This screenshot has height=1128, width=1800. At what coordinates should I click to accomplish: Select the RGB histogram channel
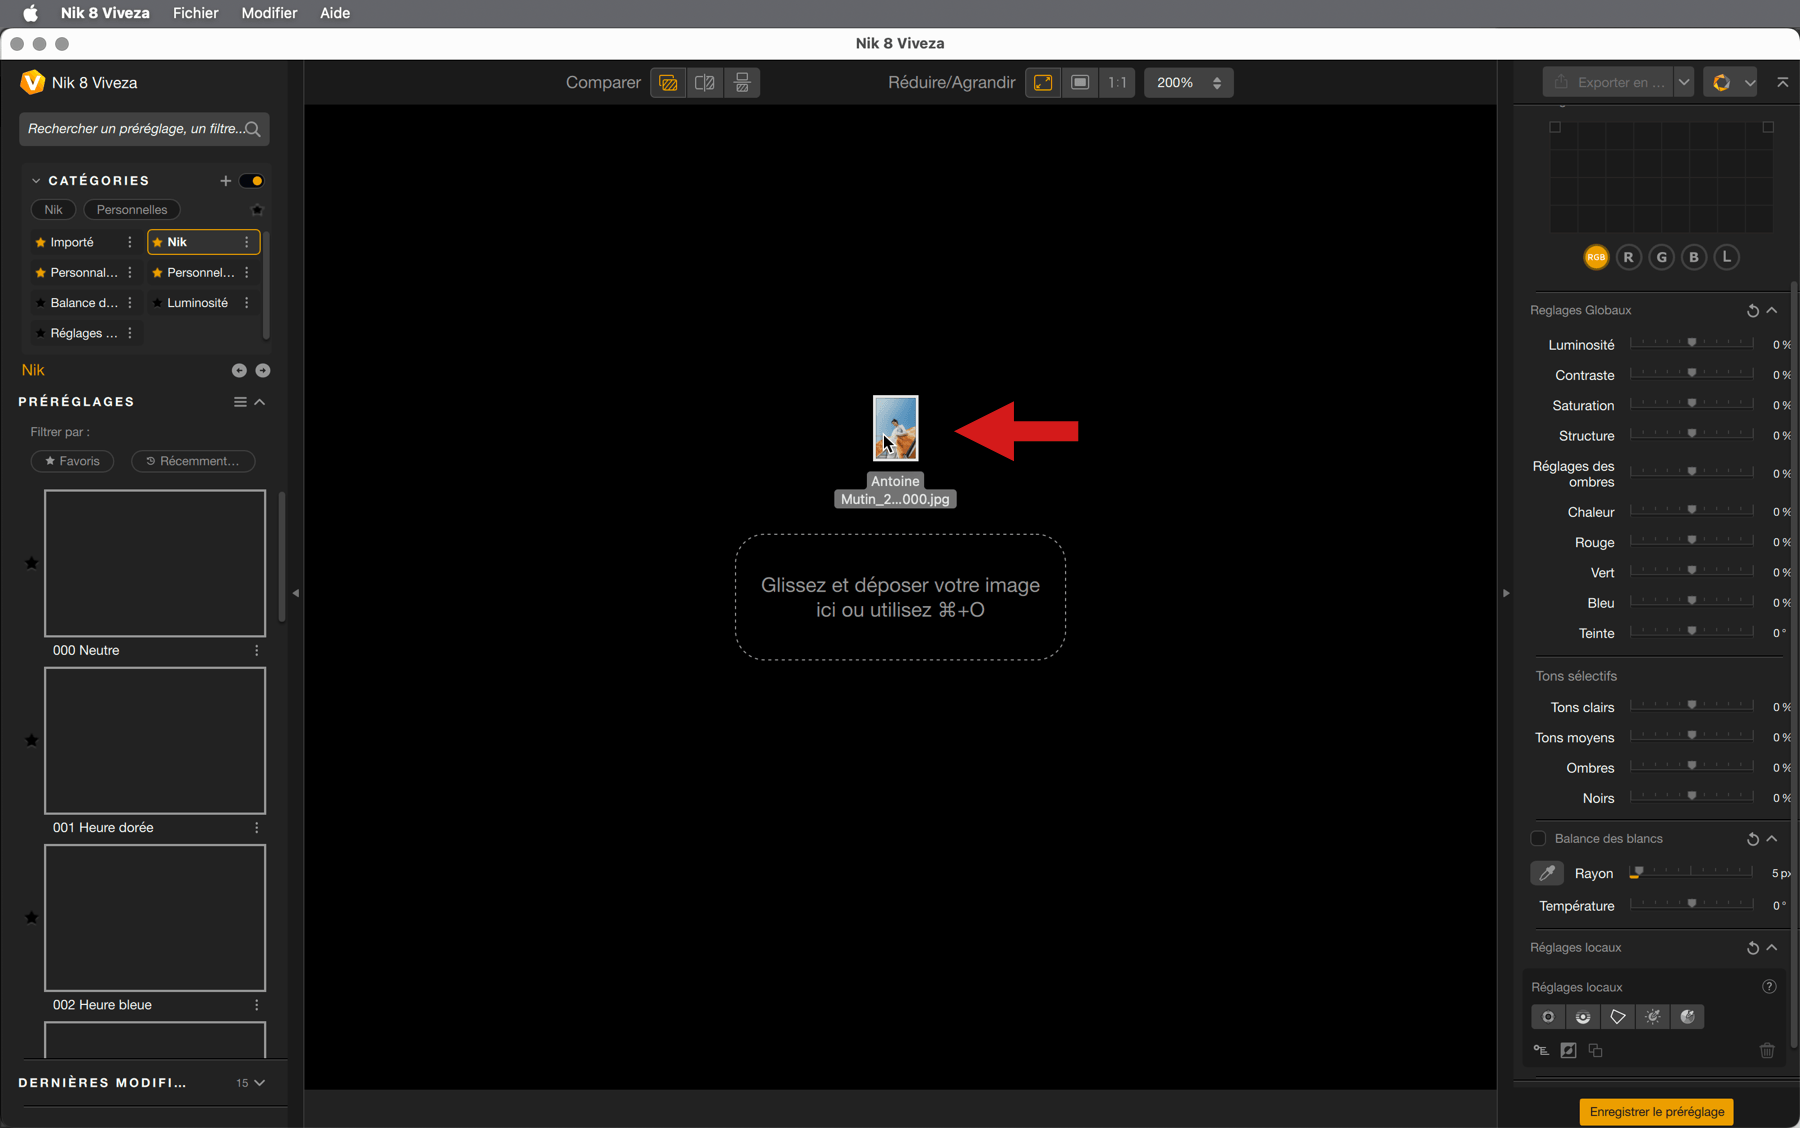(x=1596, y=257)
